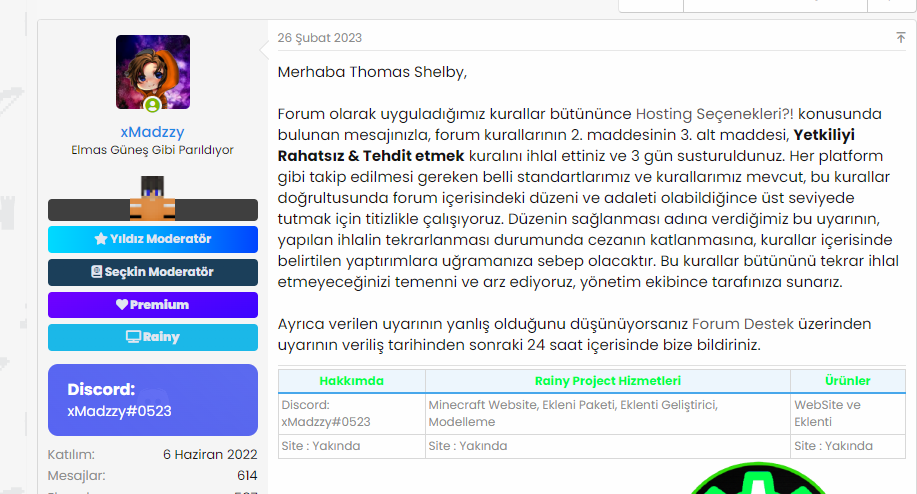Click the Ürünler signature header
Viewport: 917px width, 494px height.
(x=847, y=381)
